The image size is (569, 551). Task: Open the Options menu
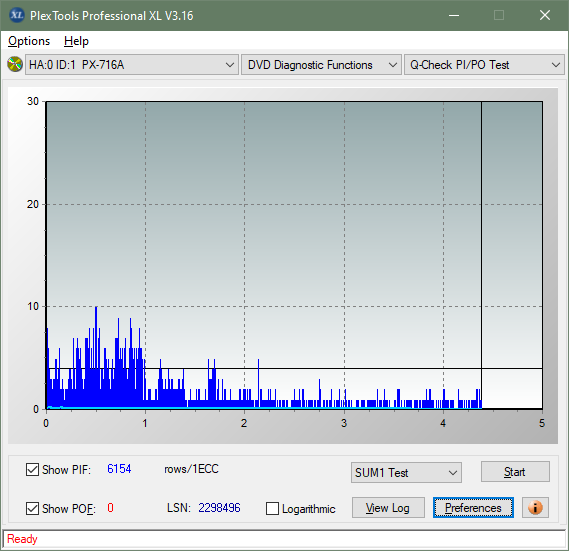click(29, 41)
